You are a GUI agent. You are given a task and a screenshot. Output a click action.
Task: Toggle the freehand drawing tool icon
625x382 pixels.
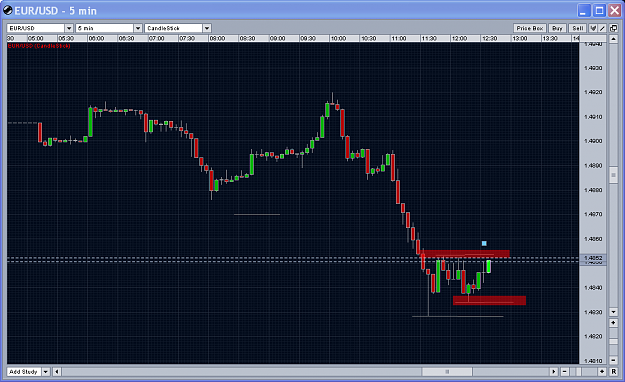point(593,28)
